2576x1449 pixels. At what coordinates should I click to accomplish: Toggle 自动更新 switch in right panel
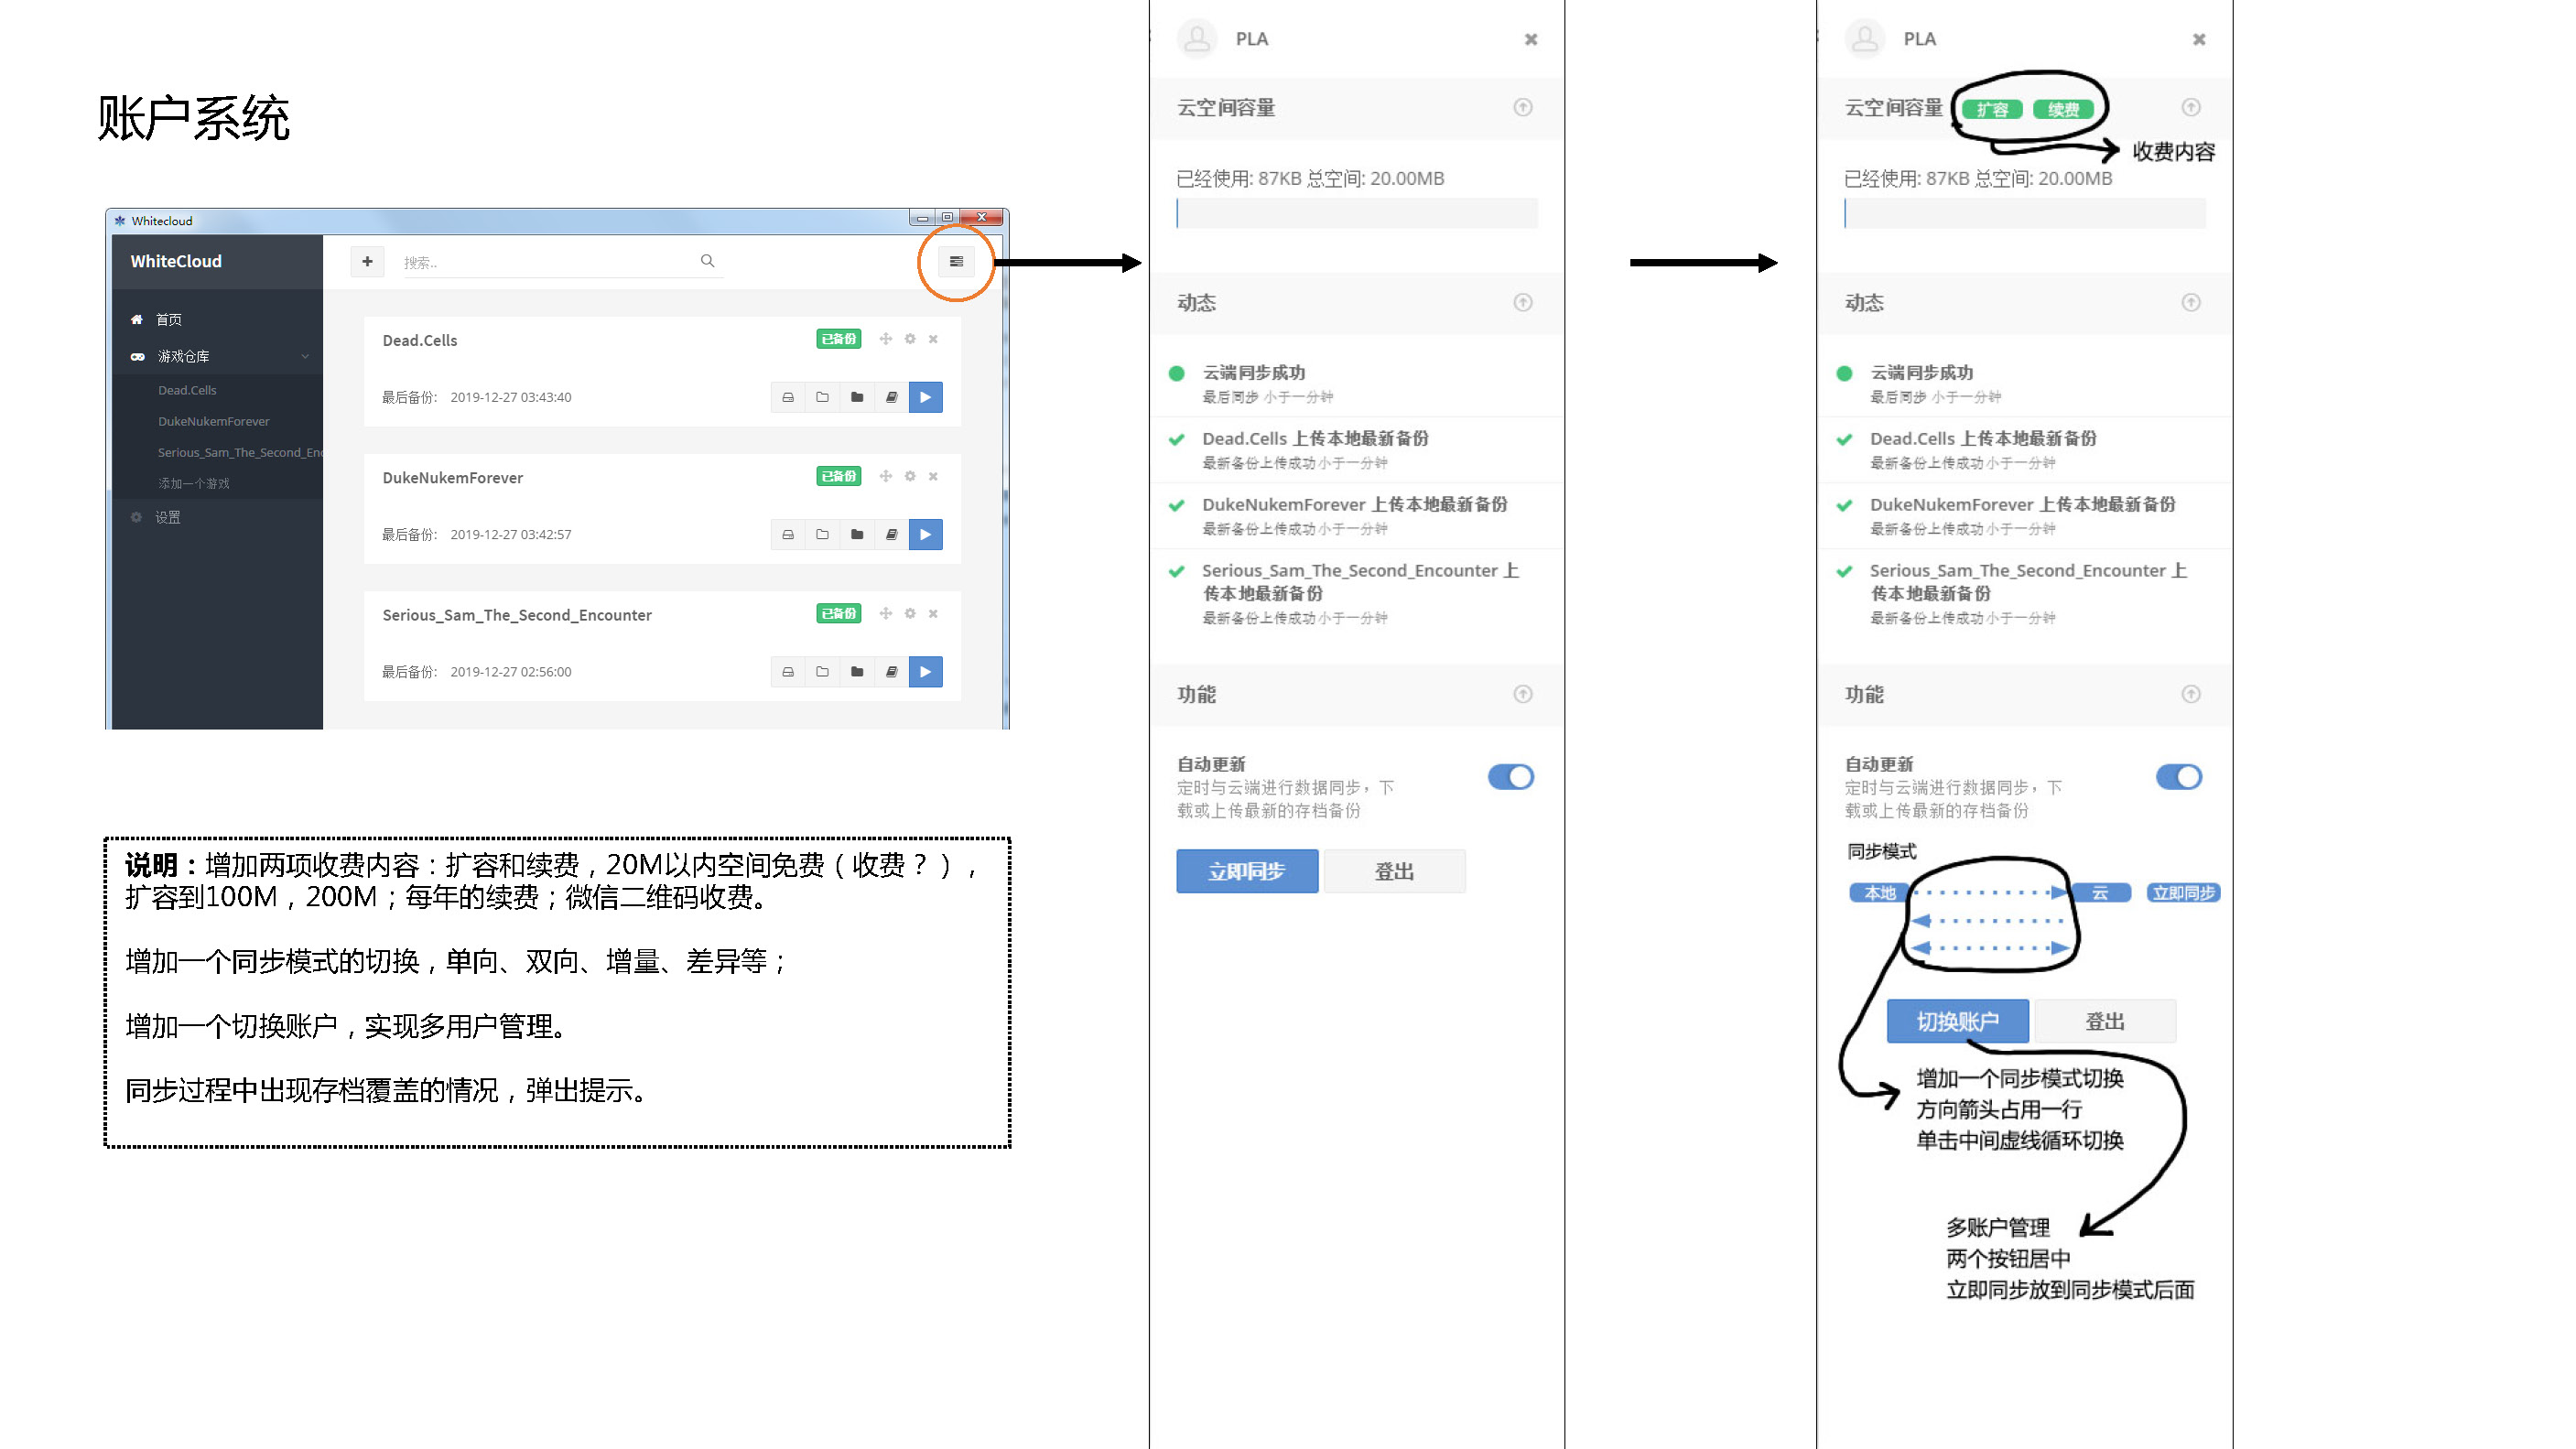tap(2178, 777)
